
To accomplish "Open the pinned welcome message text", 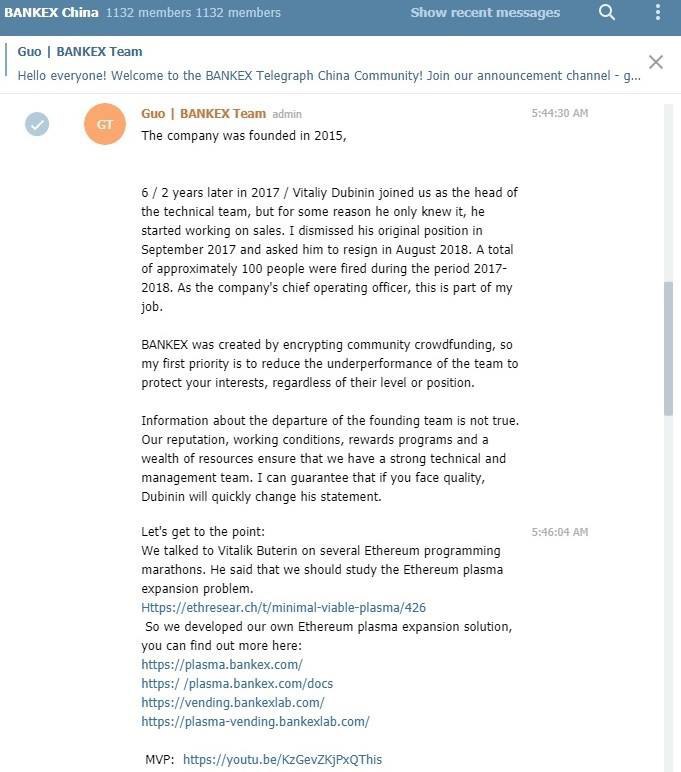I will click(x=329, y=76).
